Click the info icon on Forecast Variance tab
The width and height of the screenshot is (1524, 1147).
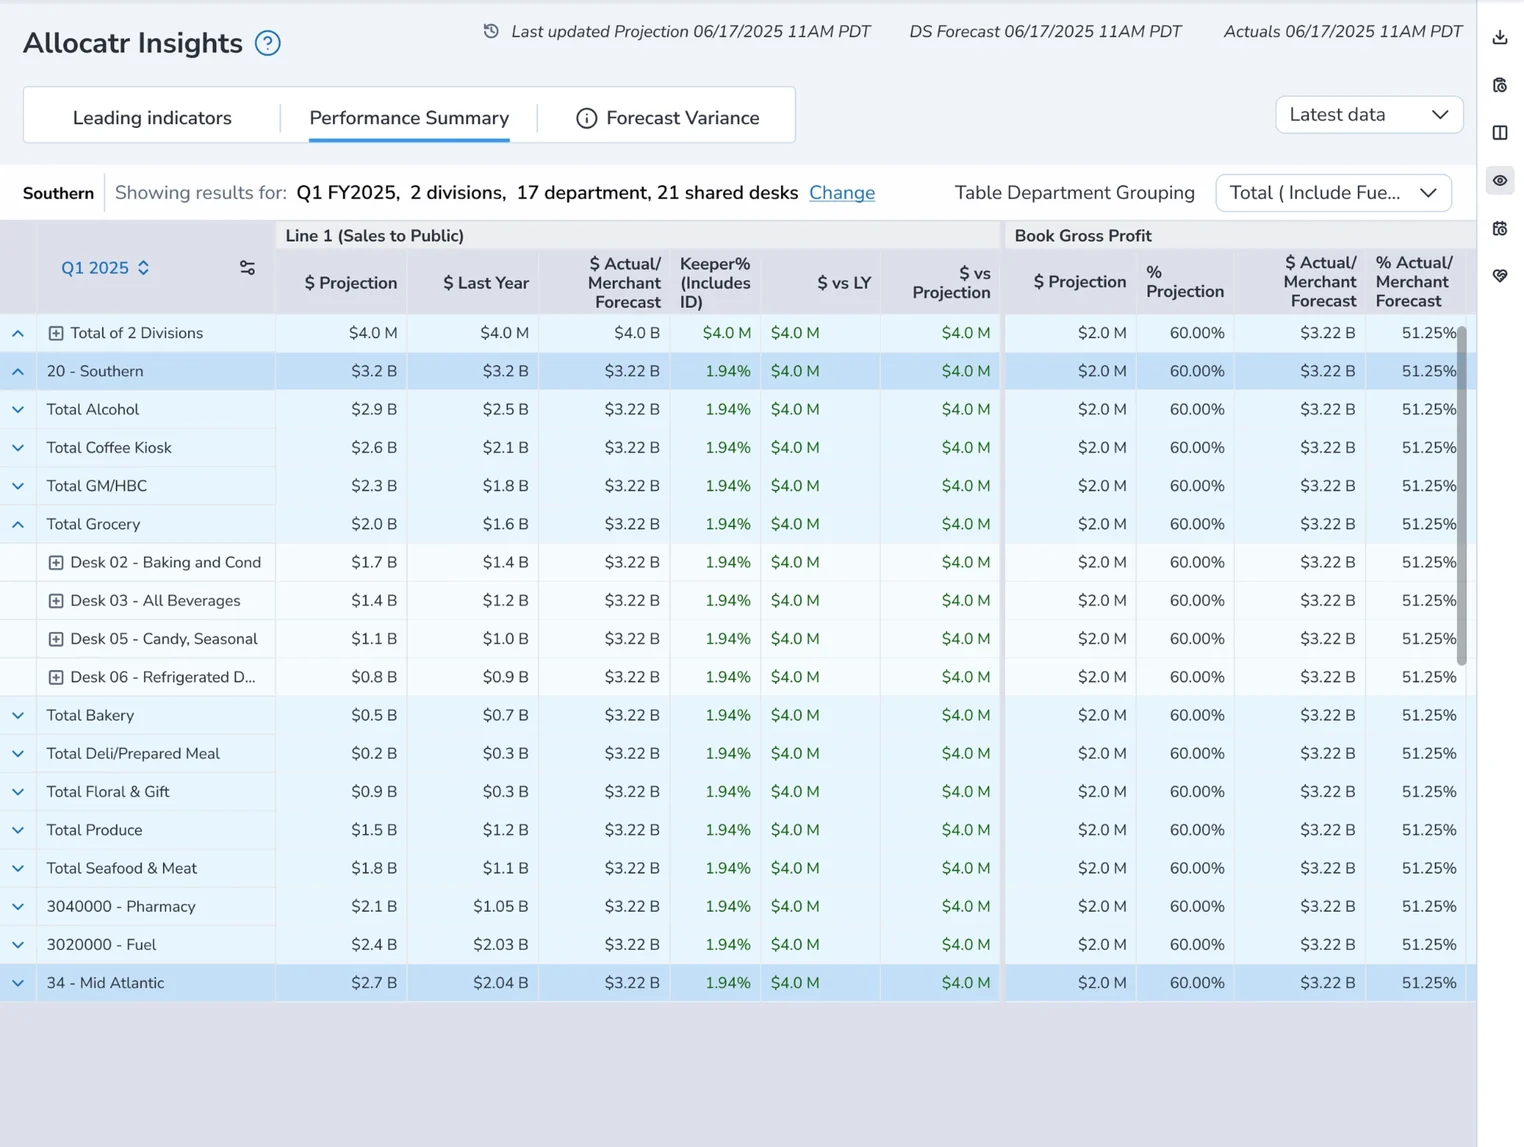[x=586, y=119]
